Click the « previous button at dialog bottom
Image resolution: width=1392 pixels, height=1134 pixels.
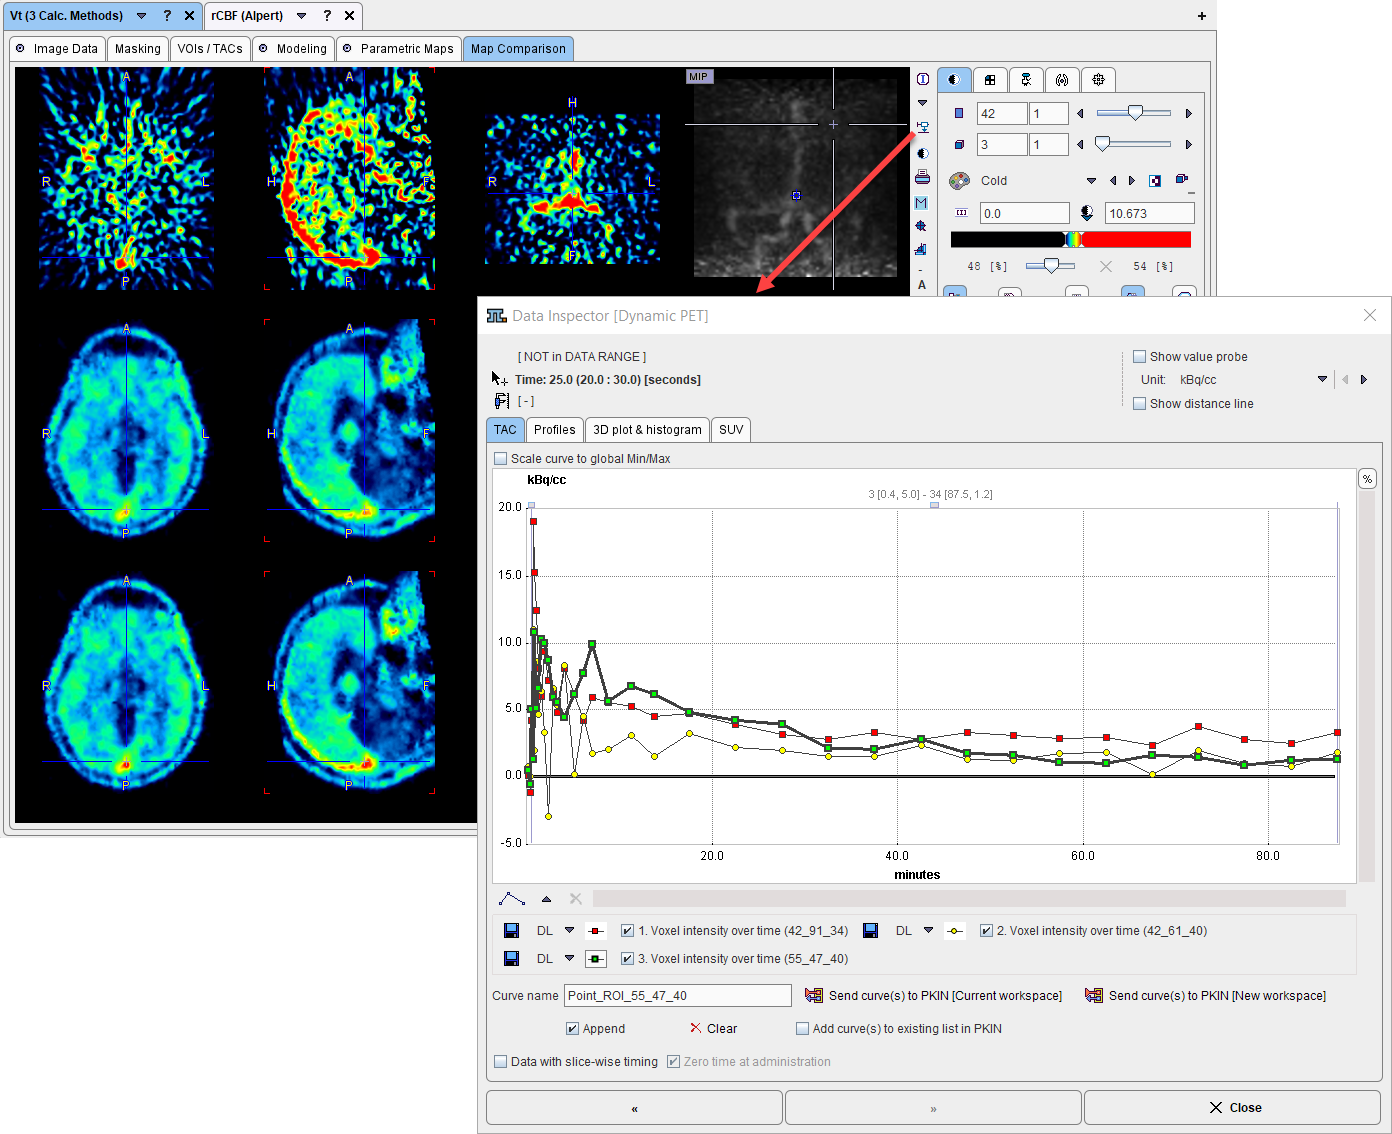(634, 1108)
